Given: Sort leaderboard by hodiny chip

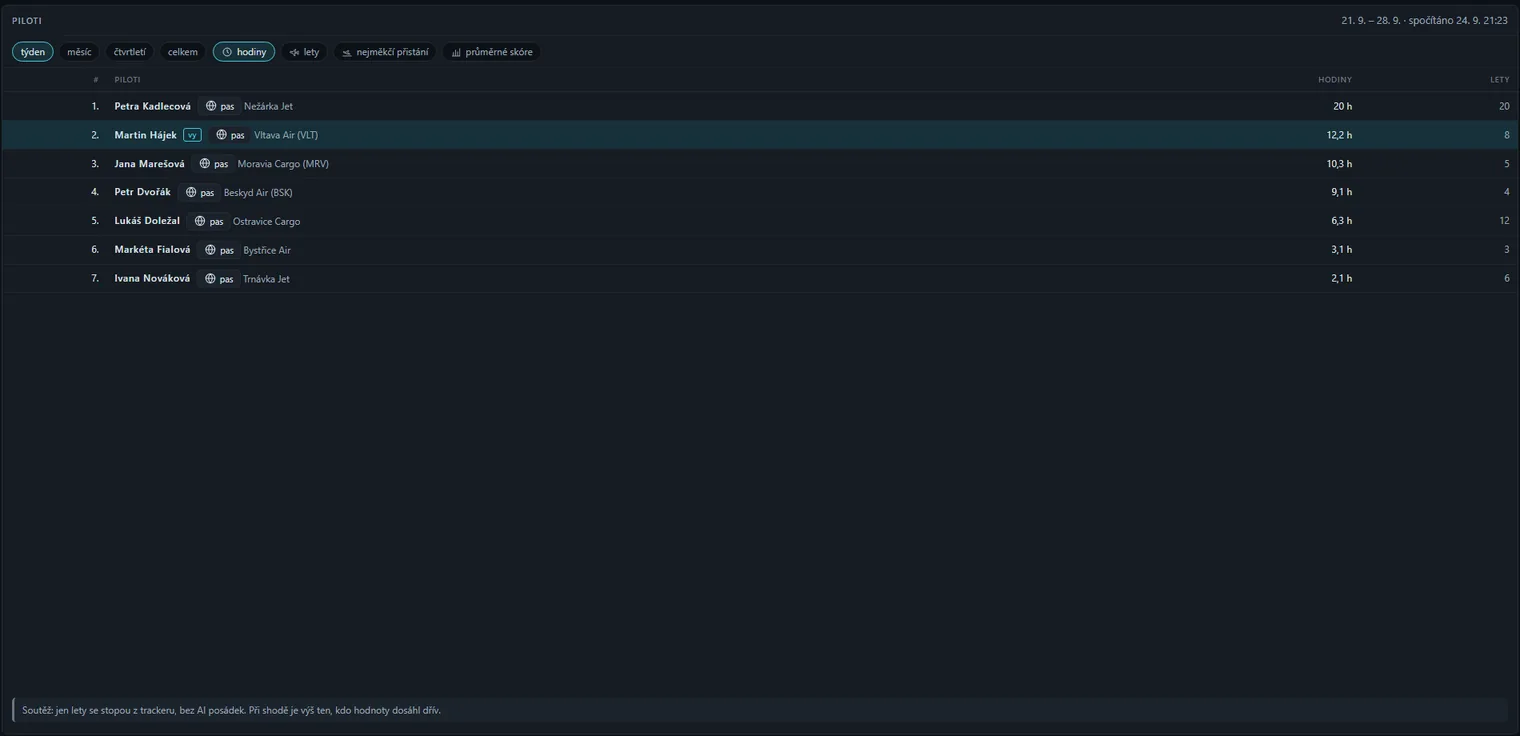Looking at the screenshot, I should 244,52.
